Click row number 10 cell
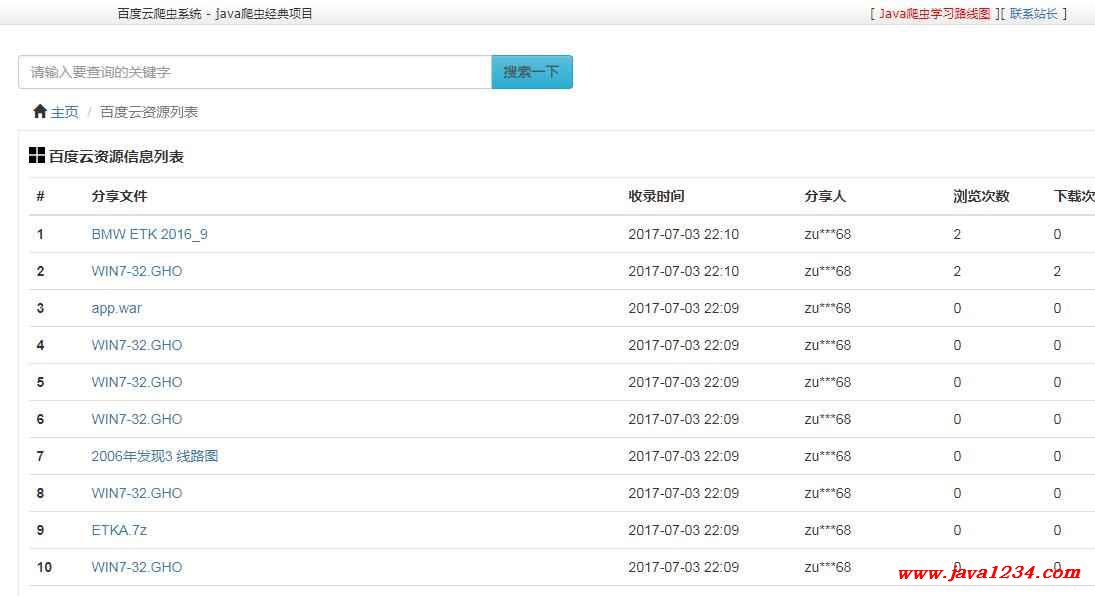 point(44,567)
